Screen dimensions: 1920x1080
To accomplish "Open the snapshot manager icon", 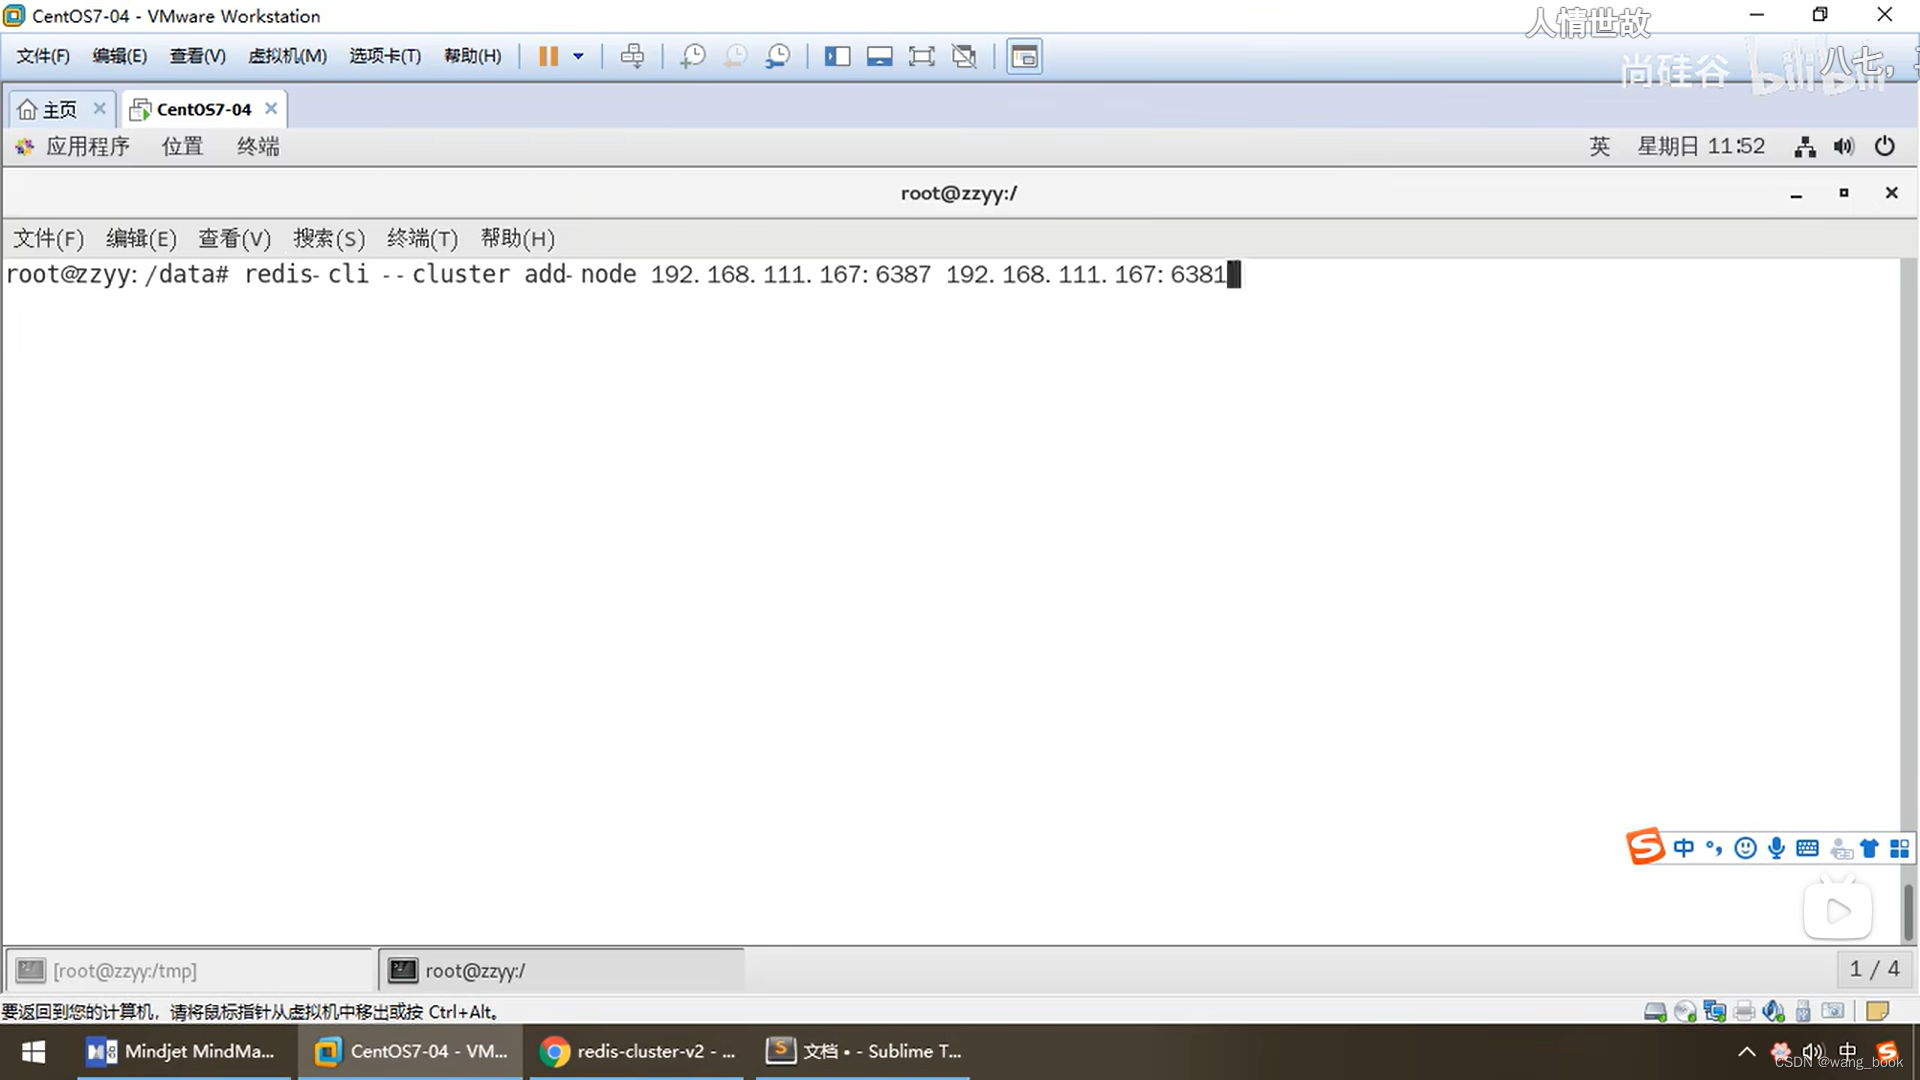I will [778, 56].
